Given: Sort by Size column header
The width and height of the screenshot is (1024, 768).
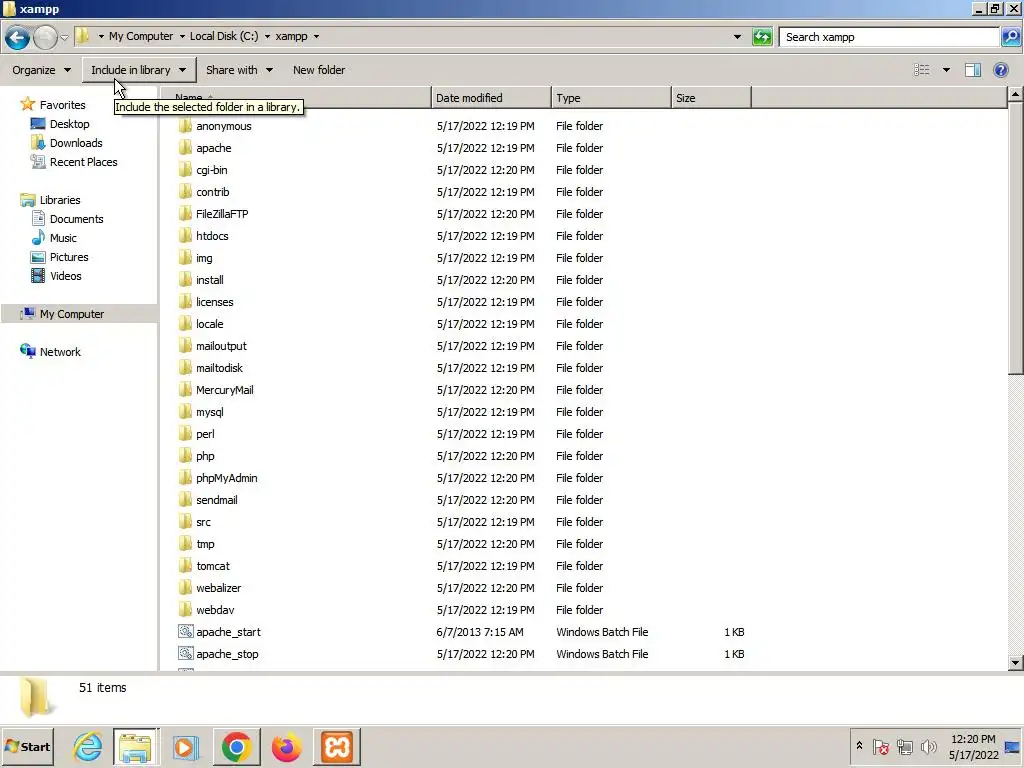Looking at the screenshot, I should (711, 98).
